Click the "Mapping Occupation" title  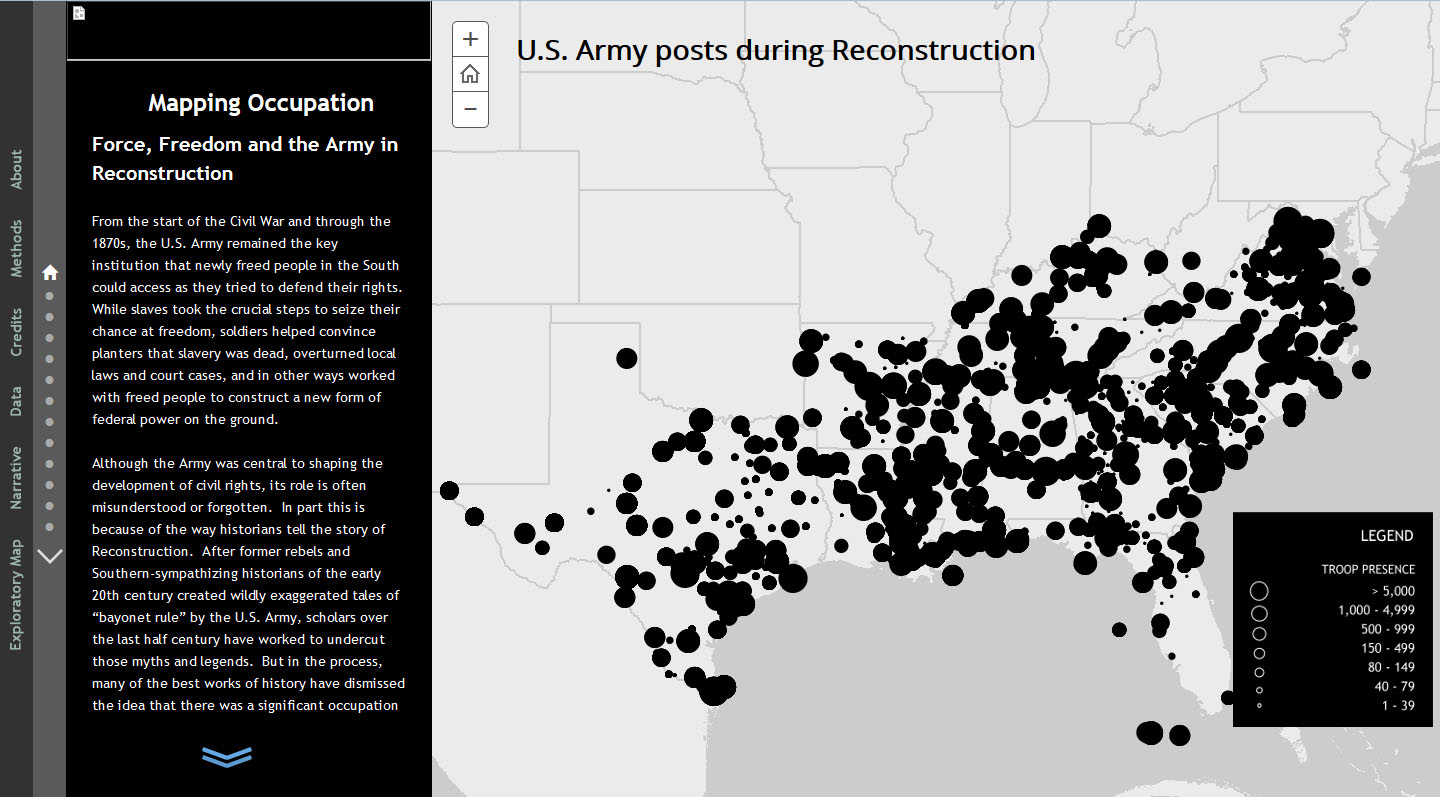pyautogui.click(x=261, y=103)
